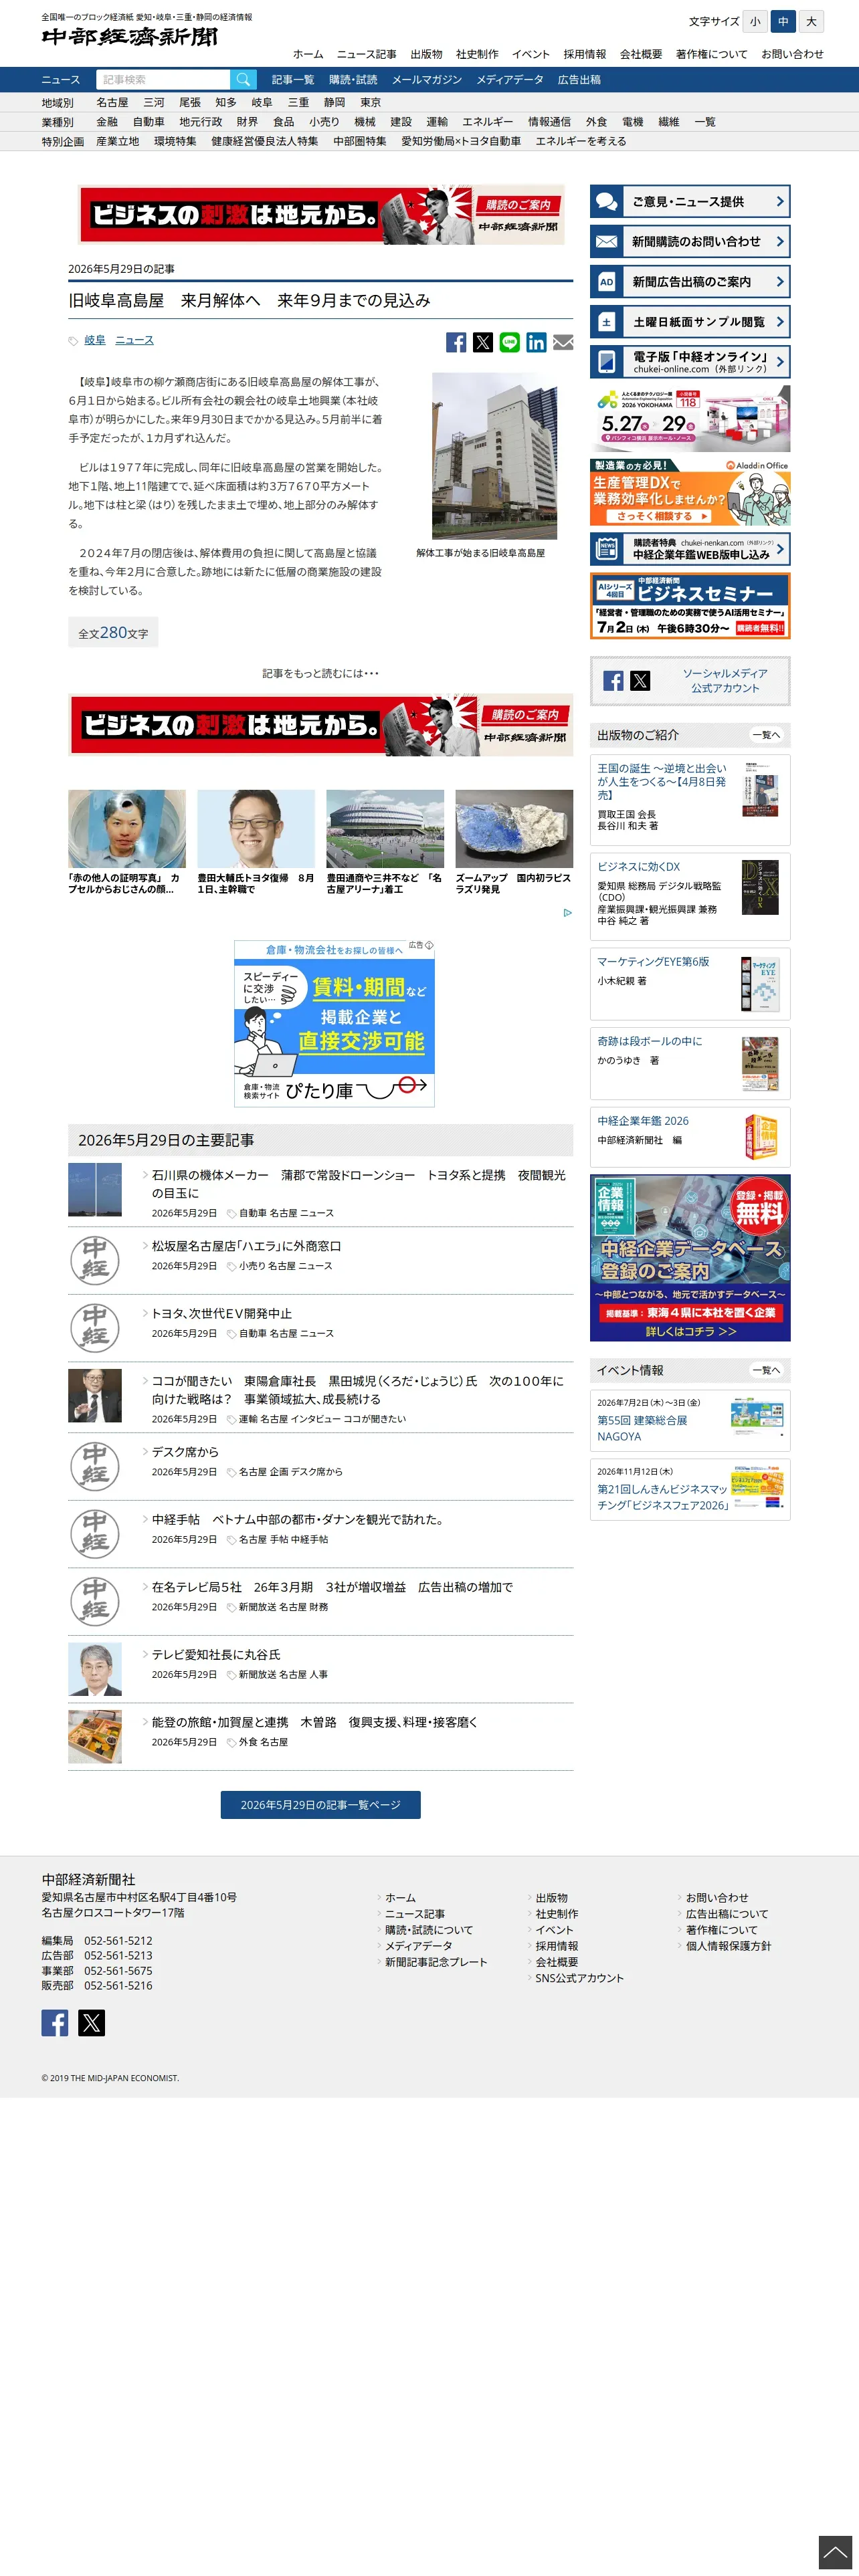Viewport: 859px width, 2576px height.
Task: Open the sidebar social X icon
Action: tap(640, 681)
